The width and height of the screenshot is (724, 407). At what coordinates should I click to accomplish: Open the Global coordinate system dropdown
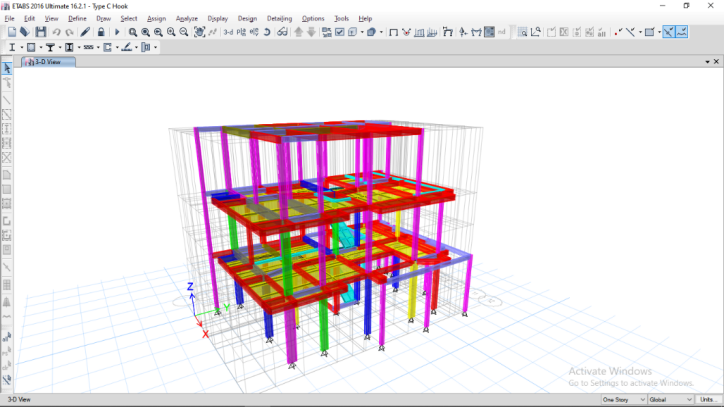tap(671, 399)
